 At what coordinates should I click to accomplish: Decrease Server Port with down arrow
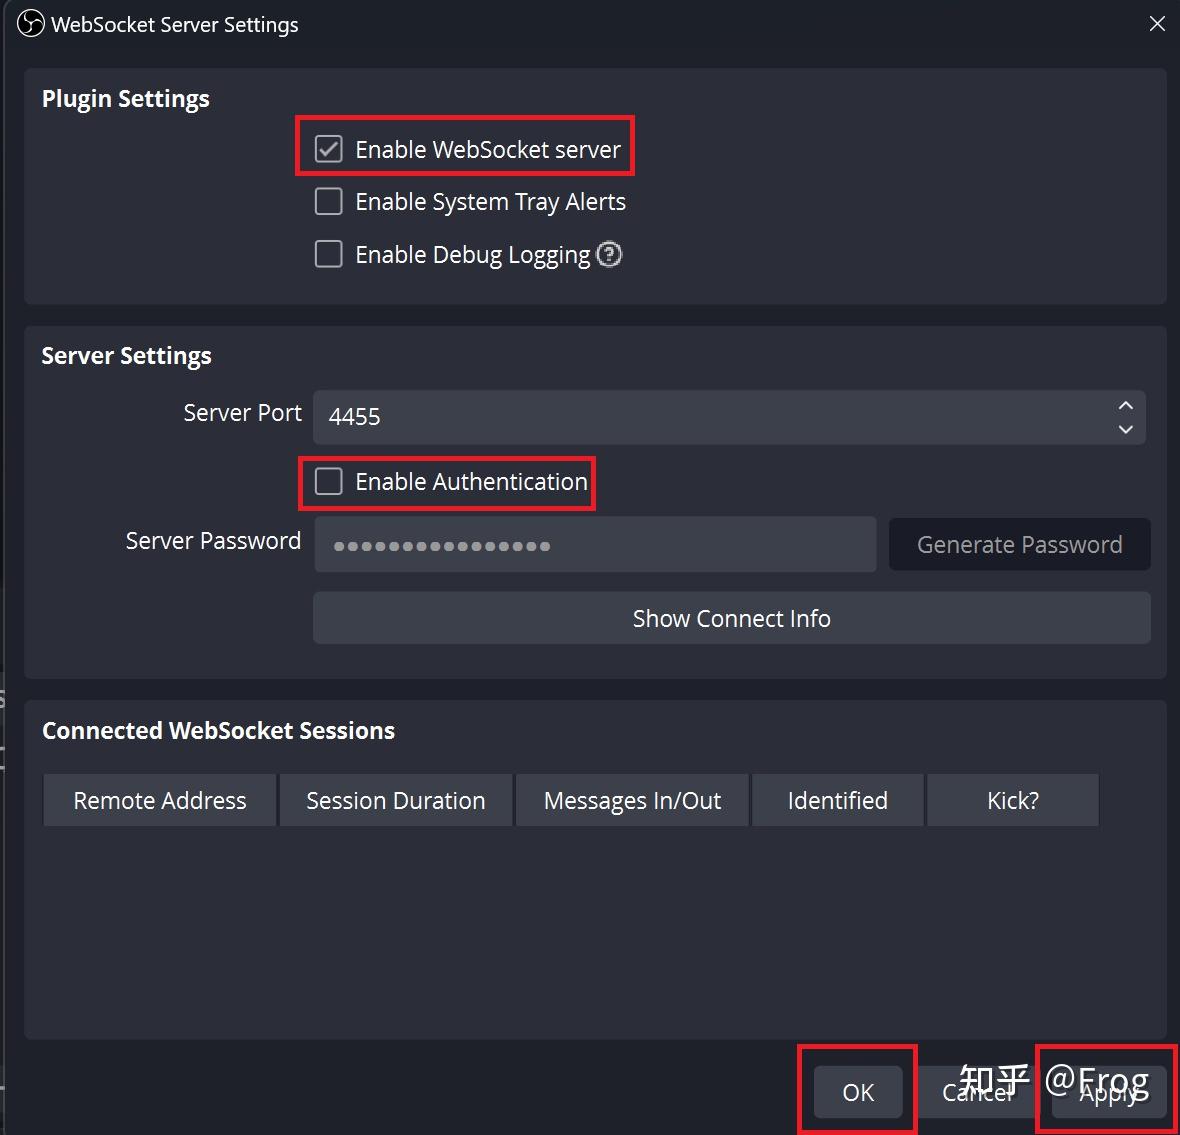click(1125, 429)
